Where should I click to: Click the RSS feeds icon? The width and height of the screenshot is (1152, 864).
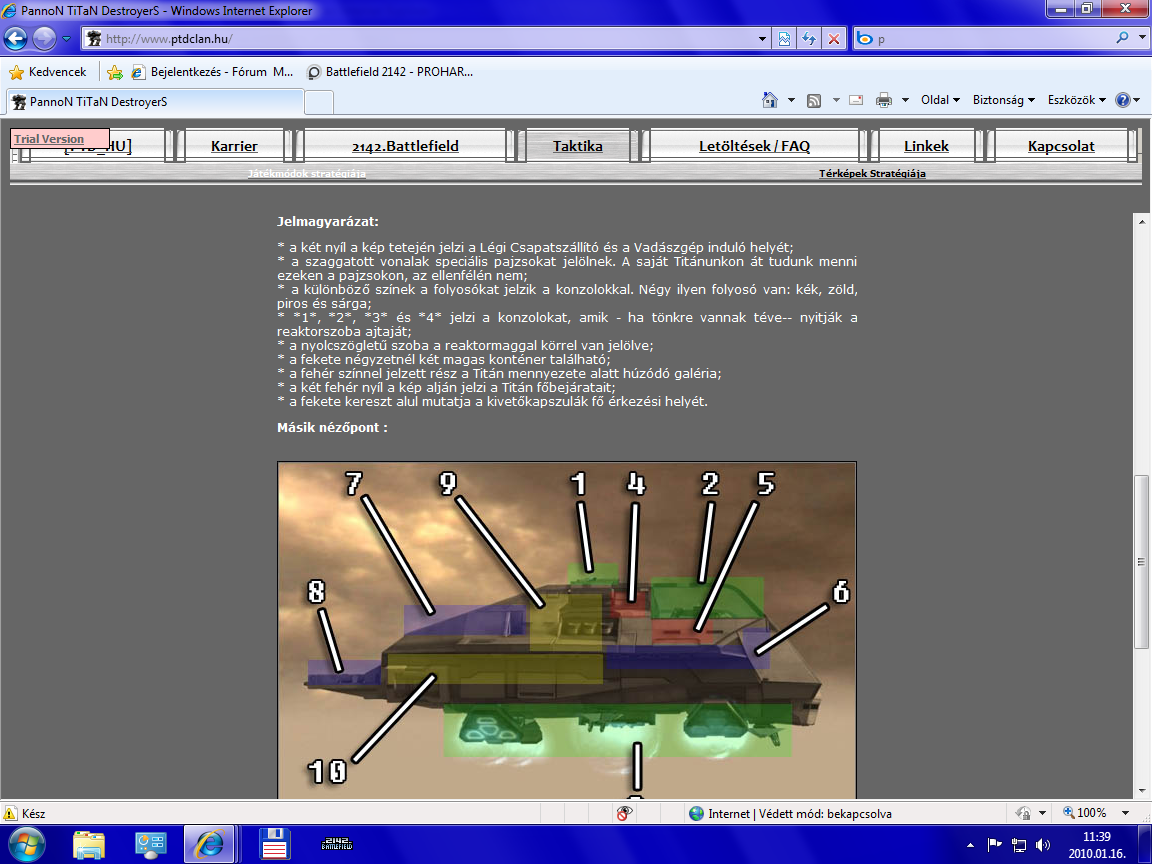click(814, 100)
